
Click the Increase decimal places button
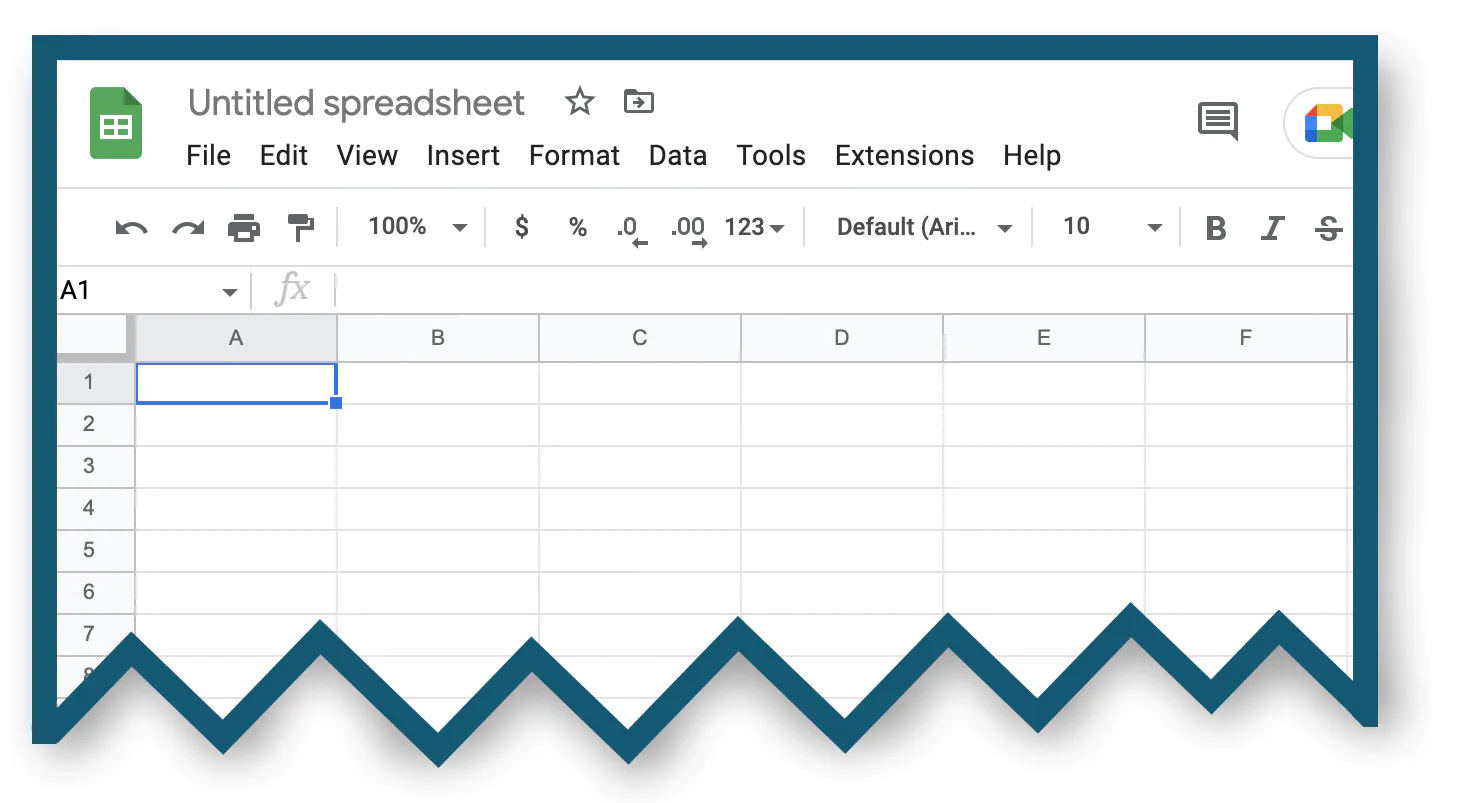tap(689, 230)
